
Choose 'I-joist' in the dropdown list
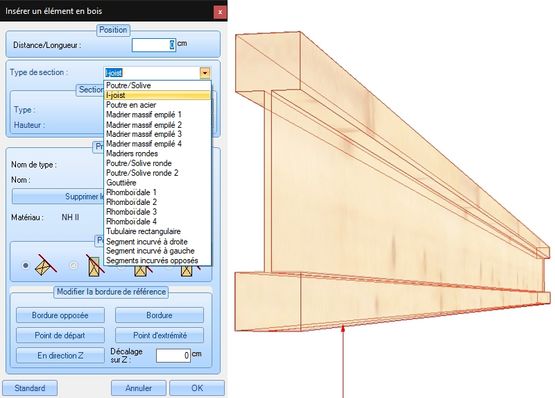click(158, 95)
